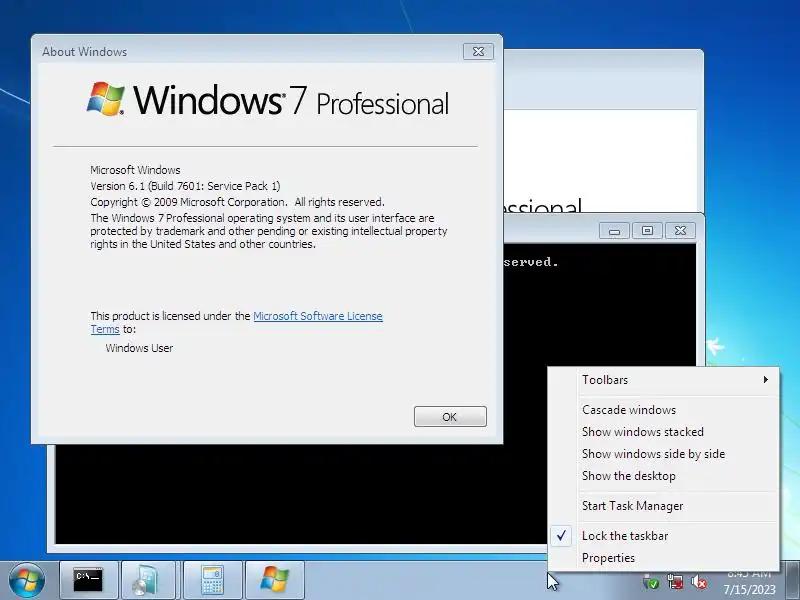Click inside the black Command Prompt area
The image size is (800, 600).
[301, 492]
